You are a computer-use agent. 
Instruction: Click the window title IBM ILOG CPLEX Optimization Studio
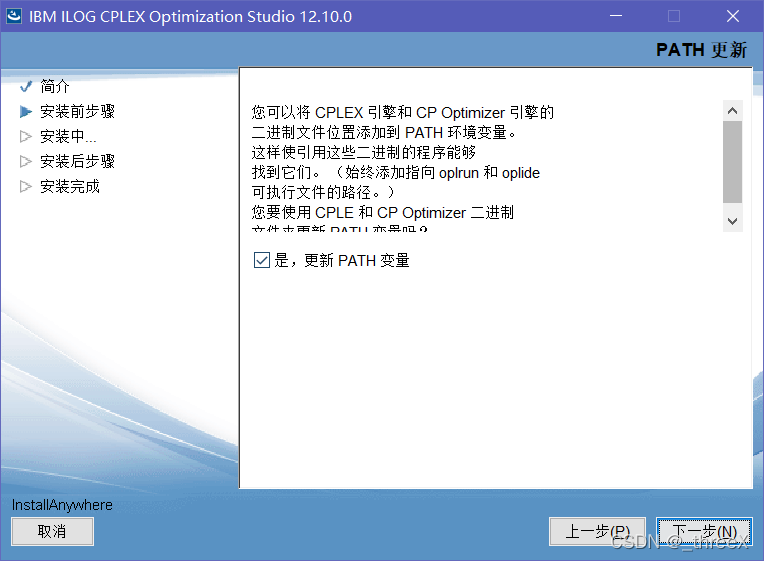190,16
